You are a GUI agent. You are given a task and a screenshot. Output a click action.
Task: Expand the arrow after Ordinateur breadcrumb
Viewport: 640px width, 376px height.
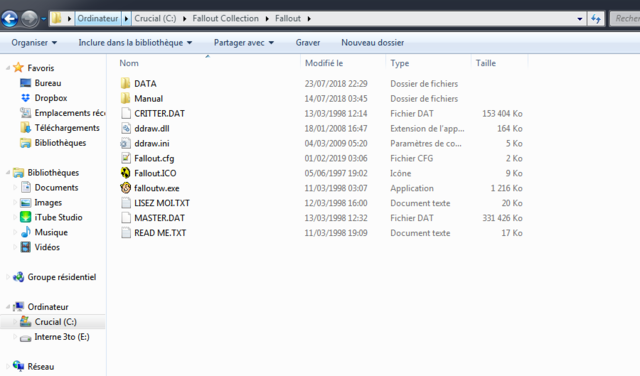pos(126,18)
